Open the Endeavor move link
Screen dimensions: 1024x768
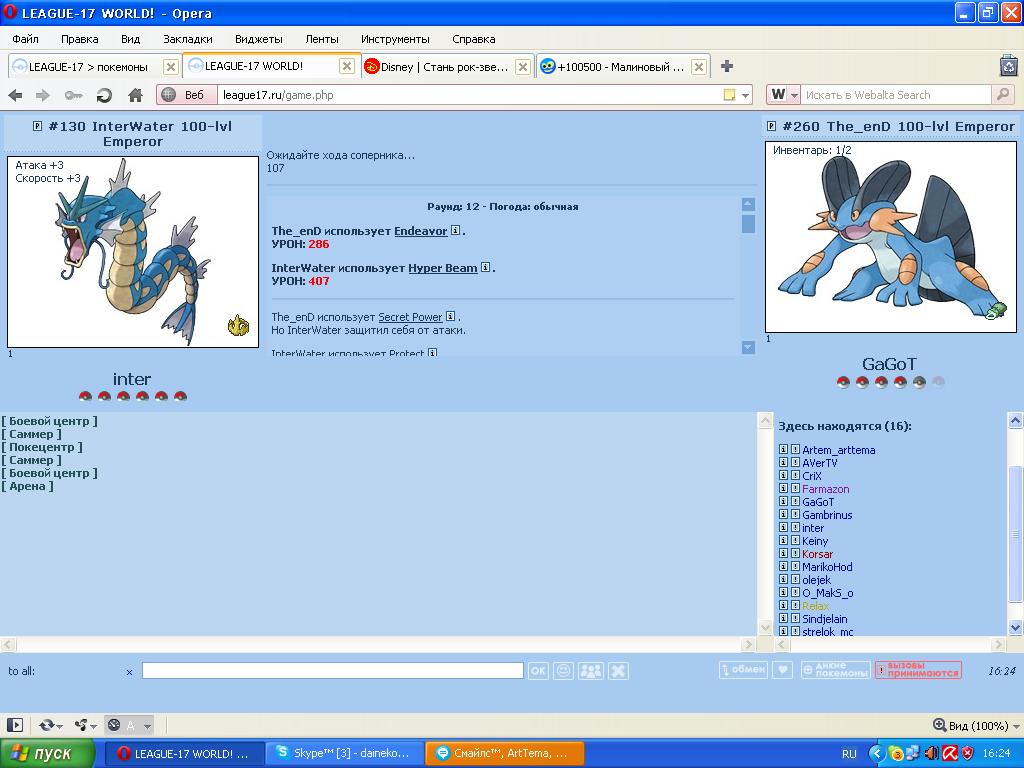click(x=421, y=231)
